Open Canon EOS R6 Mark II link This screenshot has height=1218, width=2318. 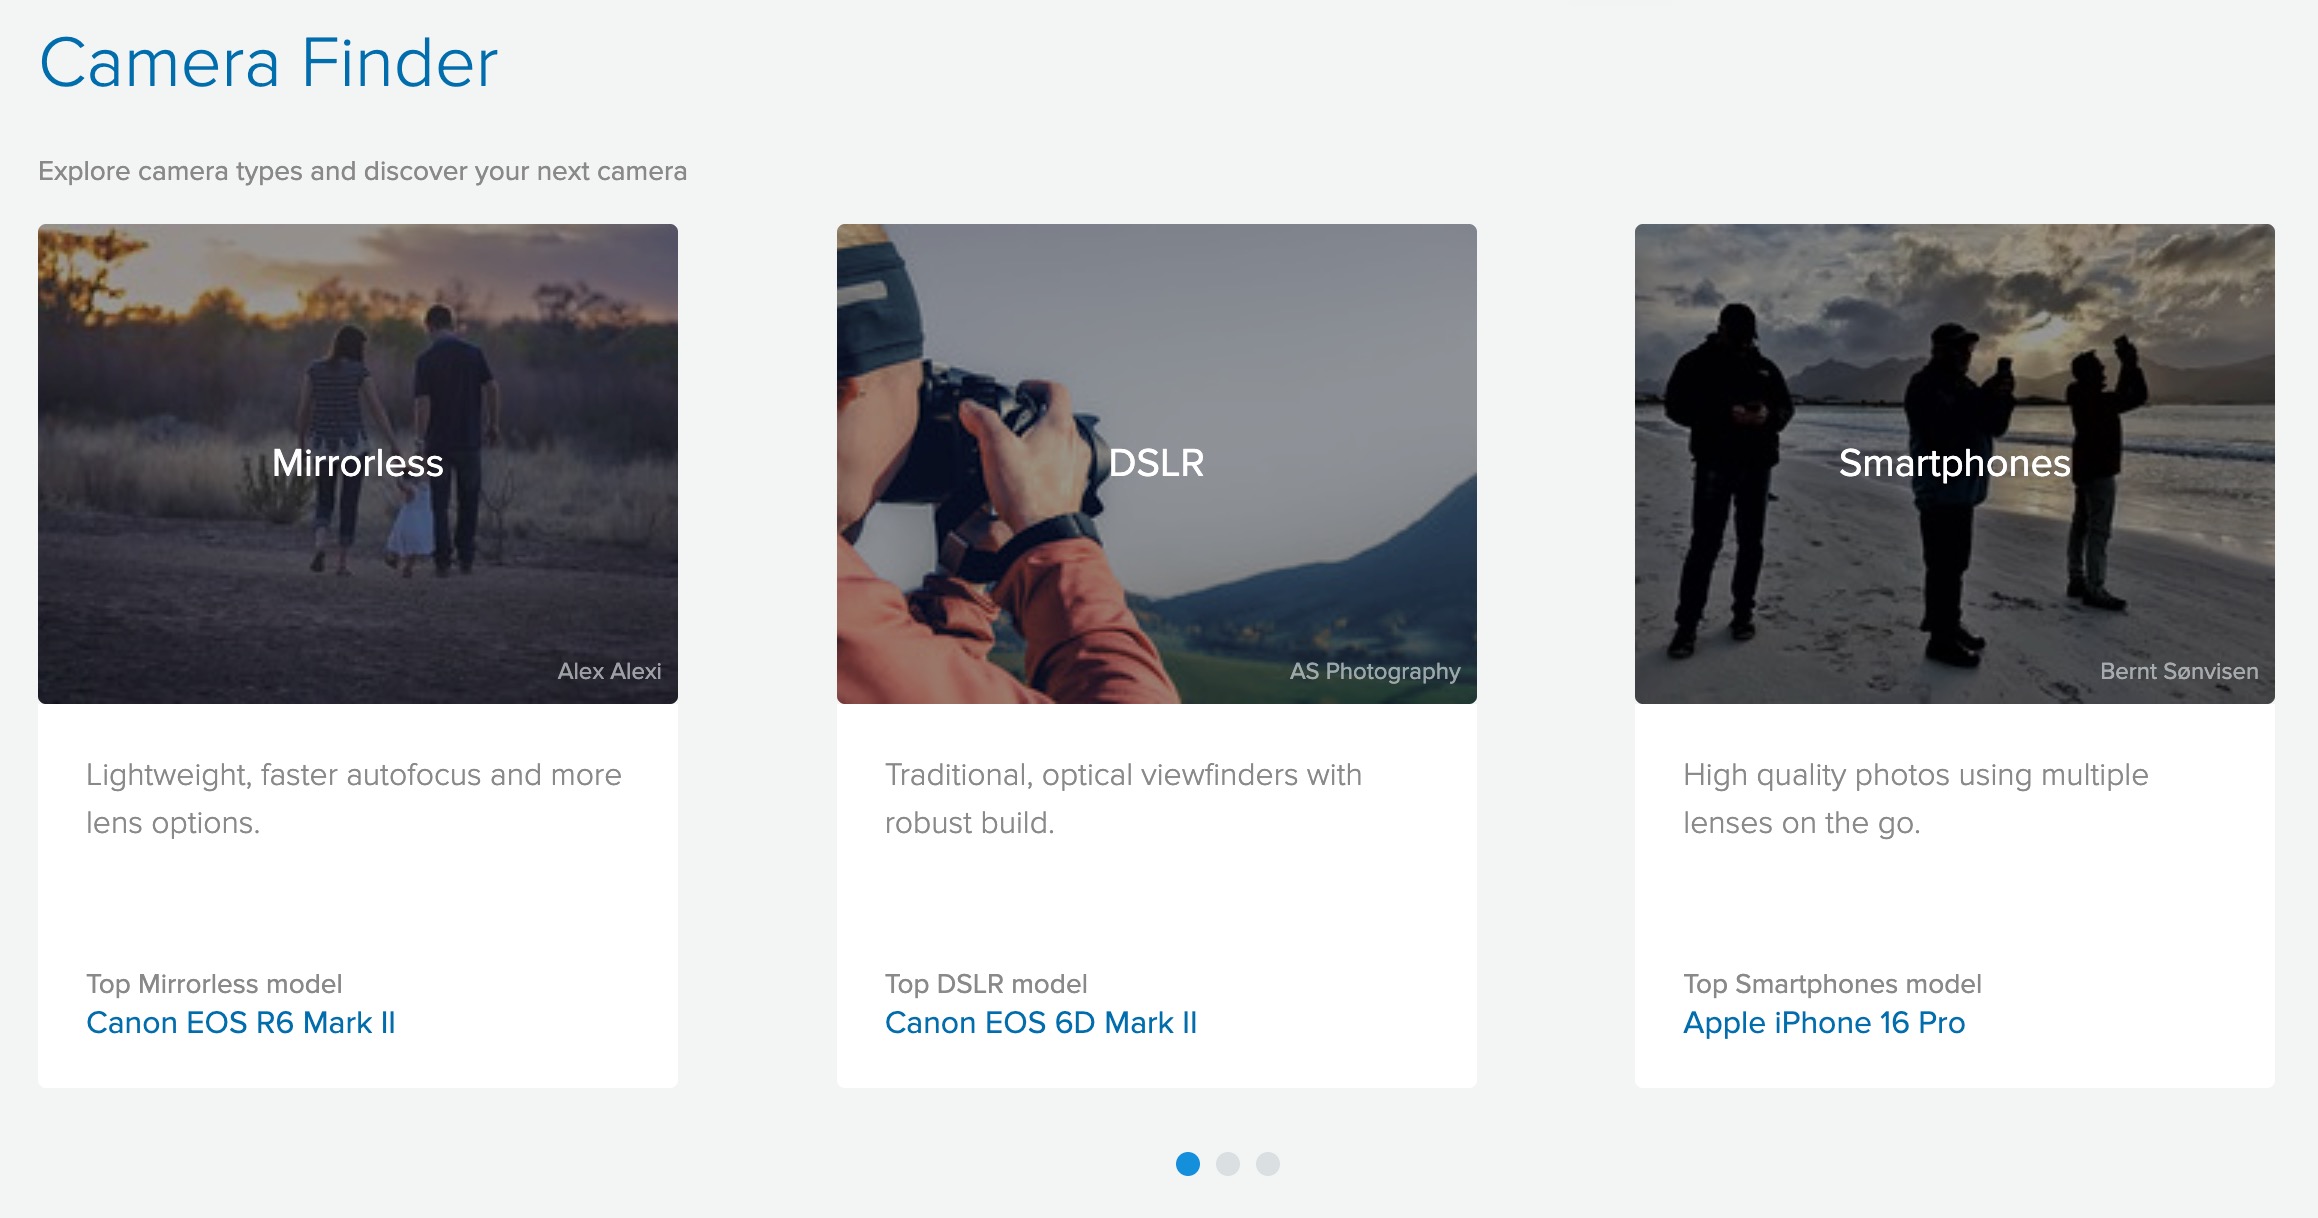point(240,1022)
